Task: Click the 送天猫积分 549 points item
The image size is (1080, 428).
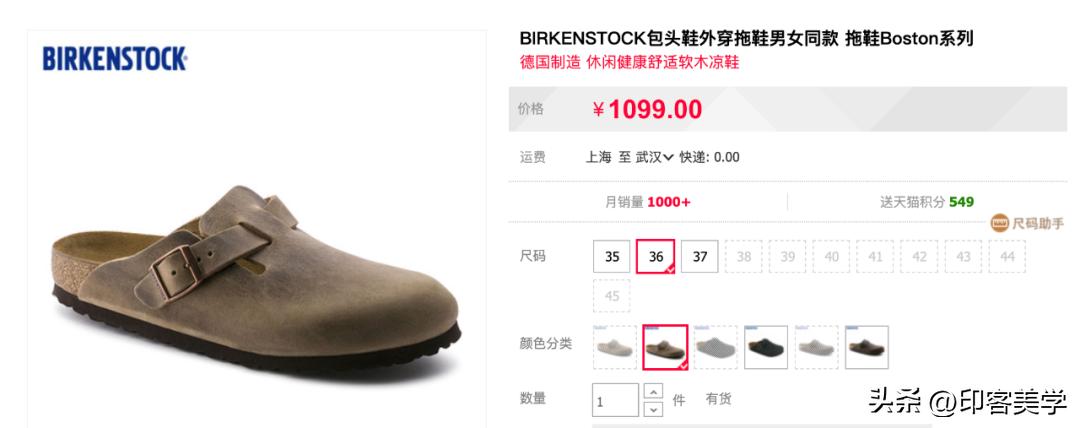Action: [927, 202]
